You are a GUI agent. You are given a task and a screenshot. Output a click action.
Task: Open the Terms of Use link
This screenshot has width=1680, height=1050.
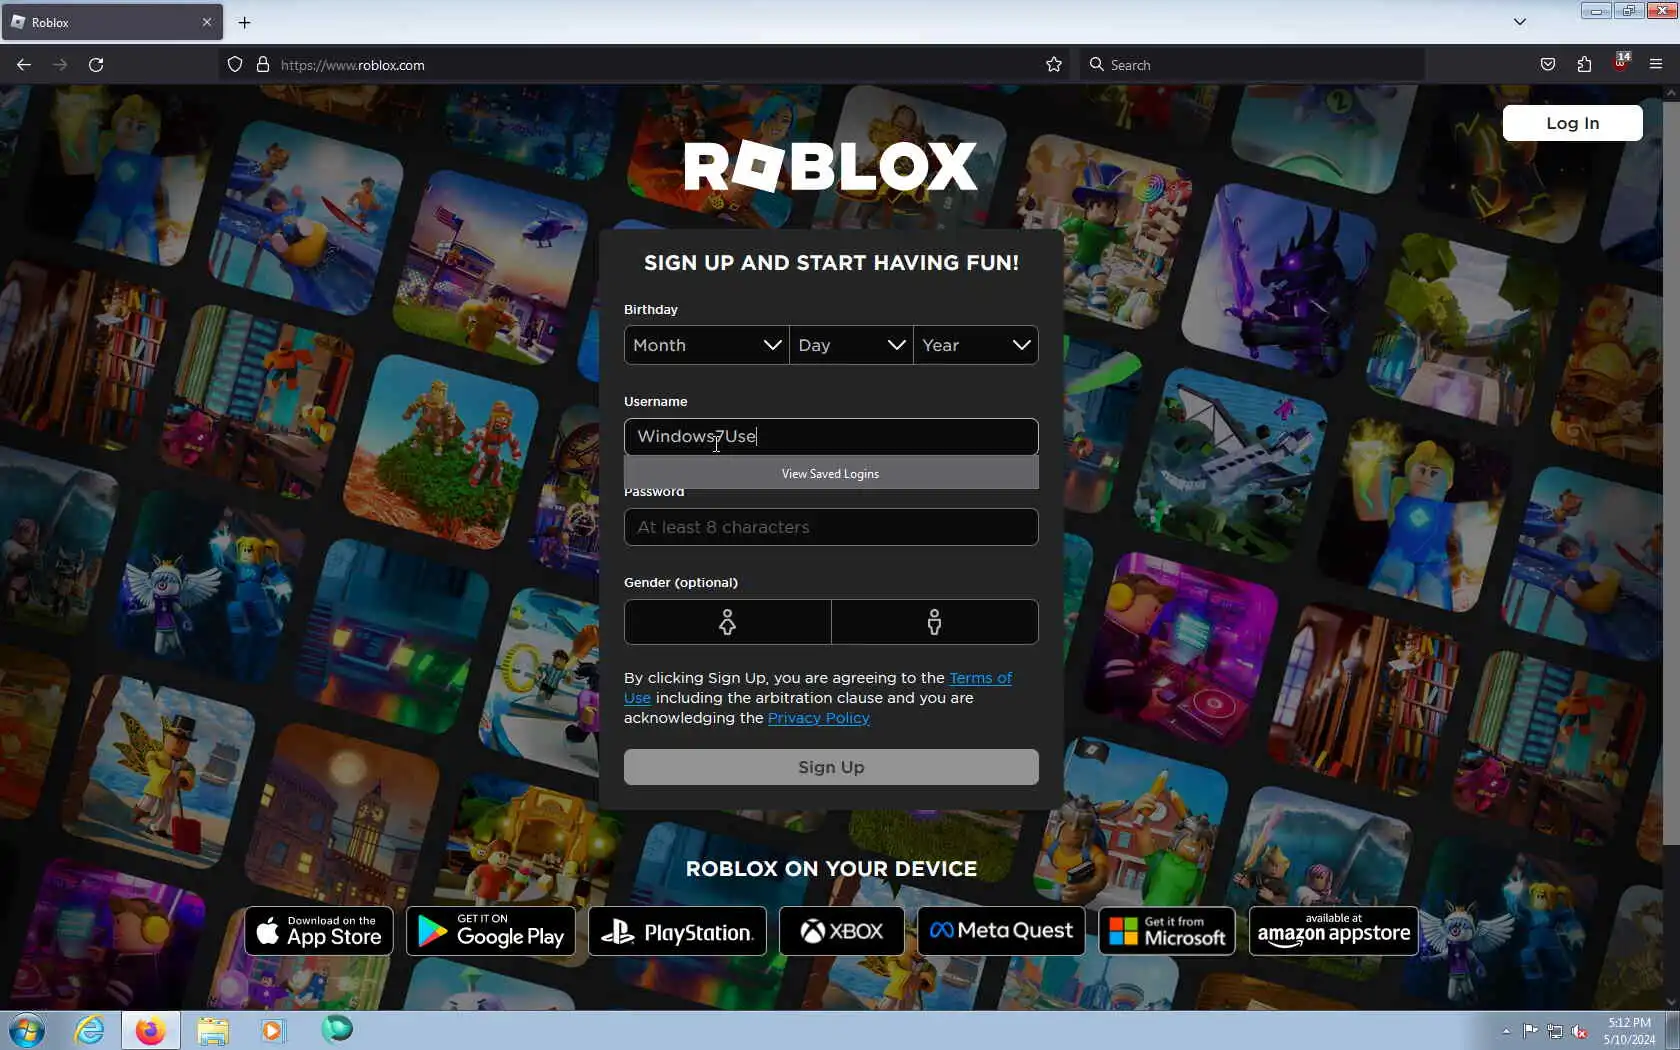(x=980, y=678)
